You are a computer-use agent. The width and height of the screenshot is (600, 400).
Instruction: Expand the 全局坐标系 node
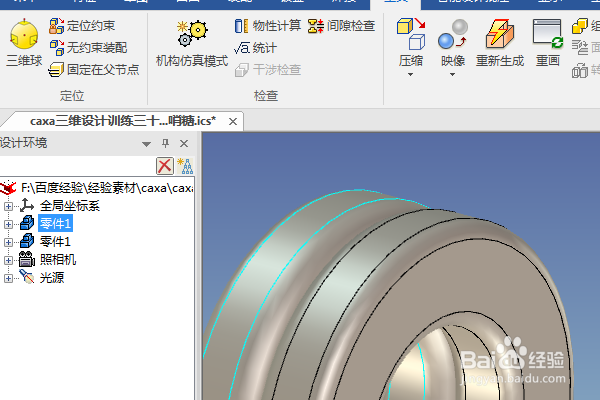pos(8,206)
